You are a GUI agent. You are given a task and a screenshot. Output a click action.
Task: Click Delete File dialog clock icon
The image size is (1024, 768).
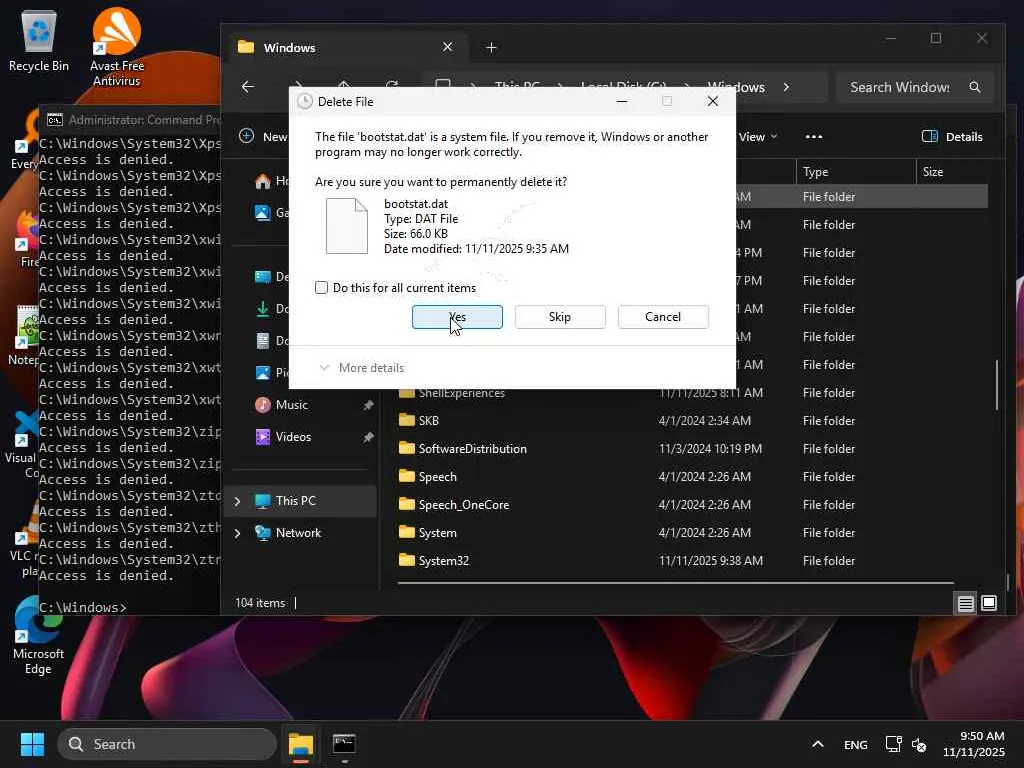(304, 101)
